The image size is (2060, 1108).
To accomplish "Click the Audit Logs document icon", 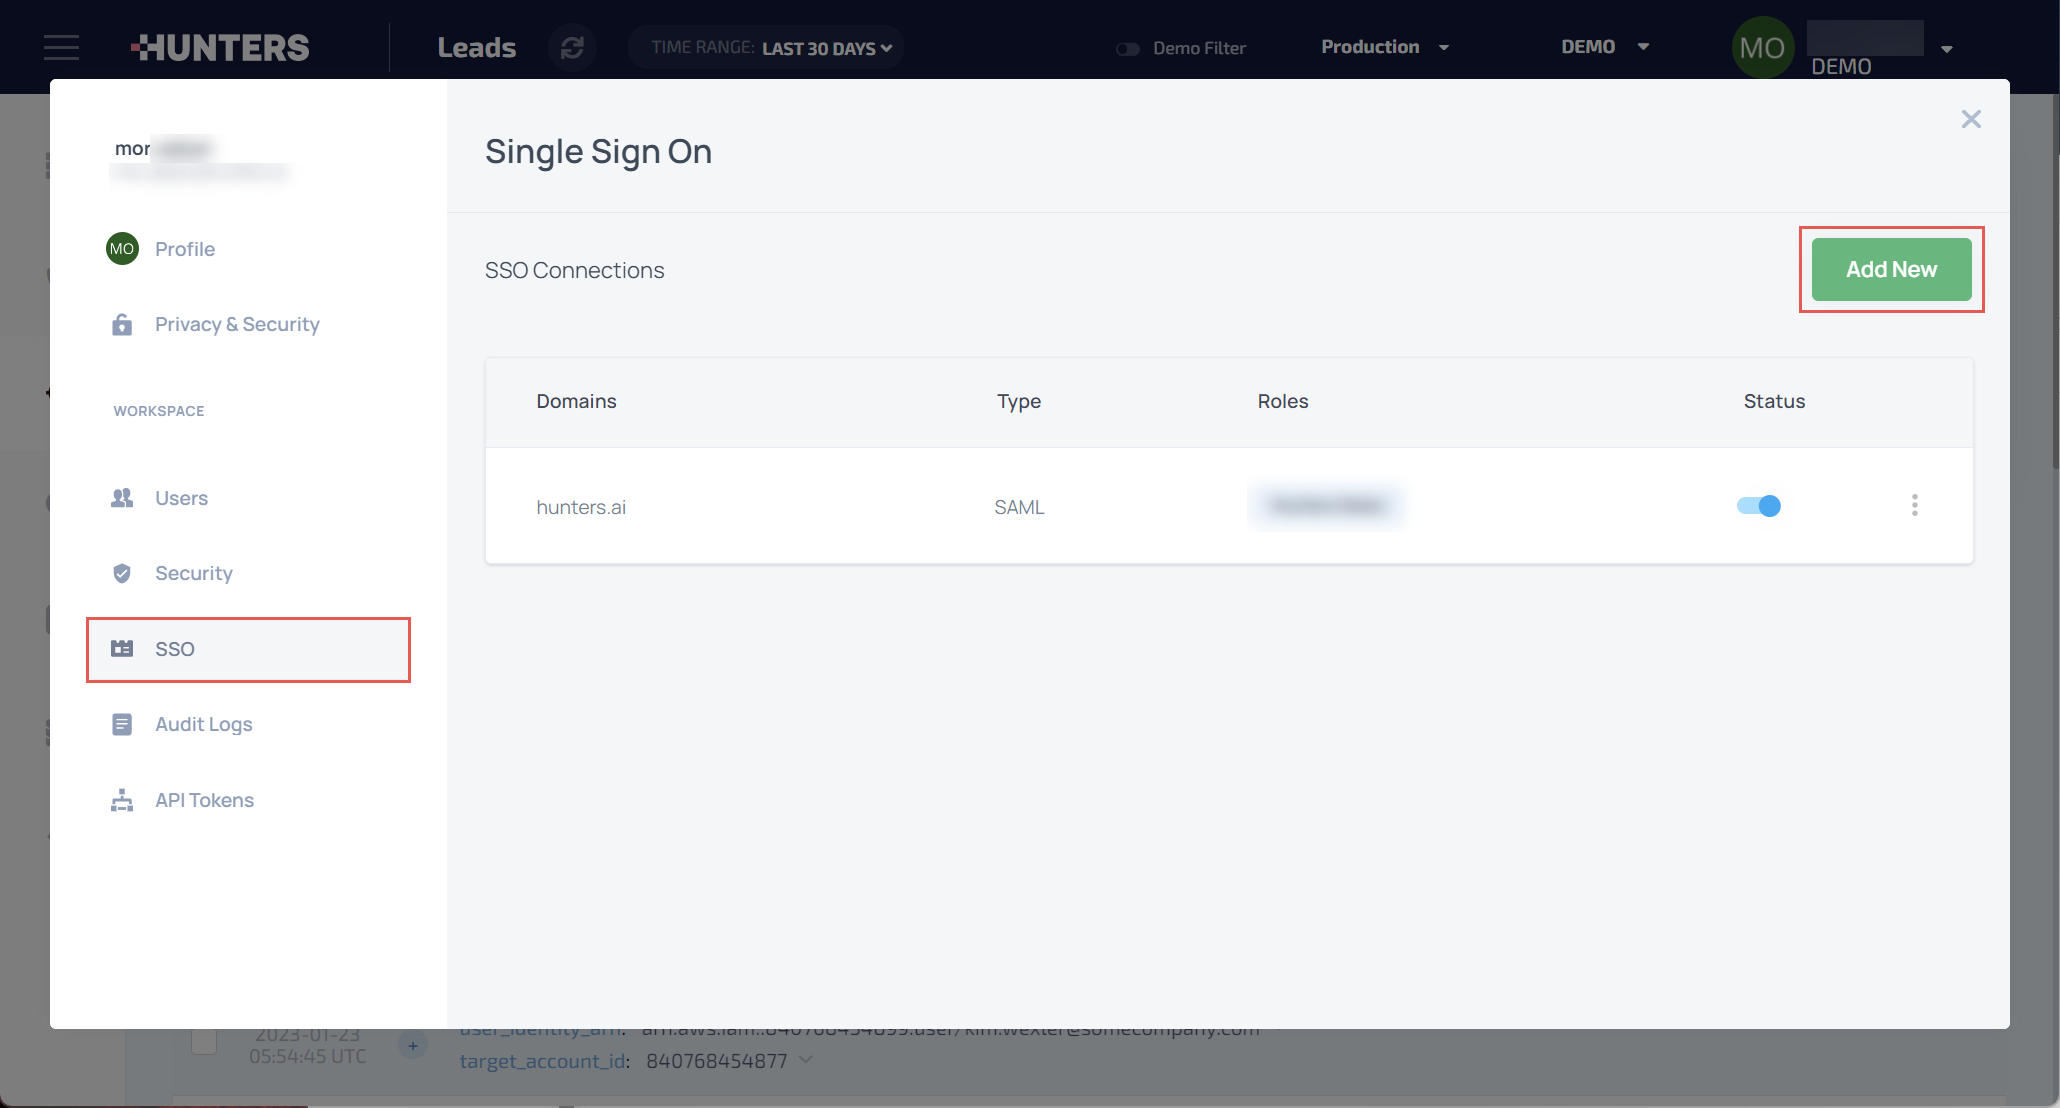I will [x=122, y=724].
